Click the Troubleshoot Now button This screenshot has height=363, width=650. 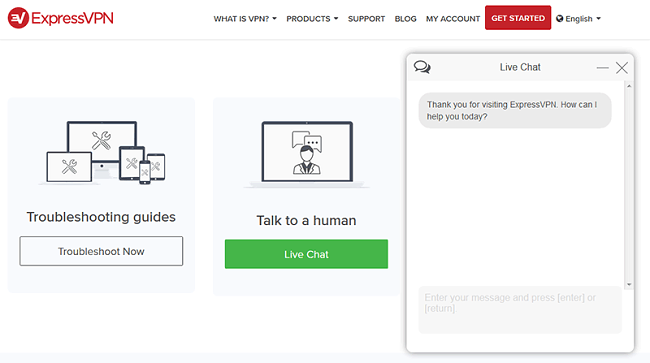tap(101, 251)
